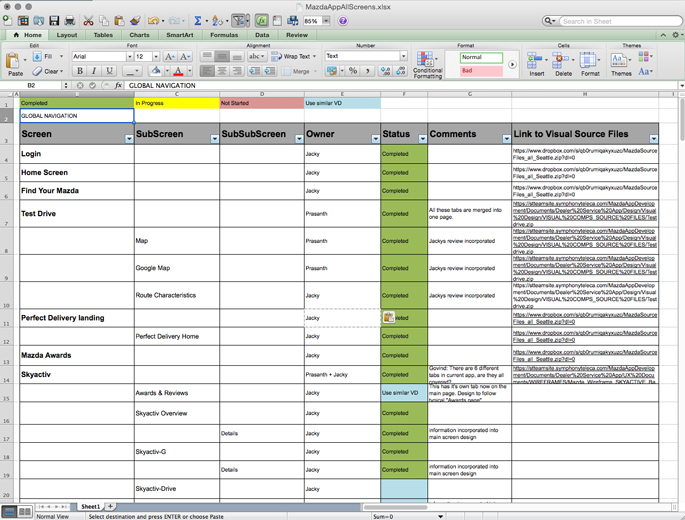Image resolution: width=685 pixels, height=520 pixels.
Task: Open the Arial font name dropdown
Action: 129,56
